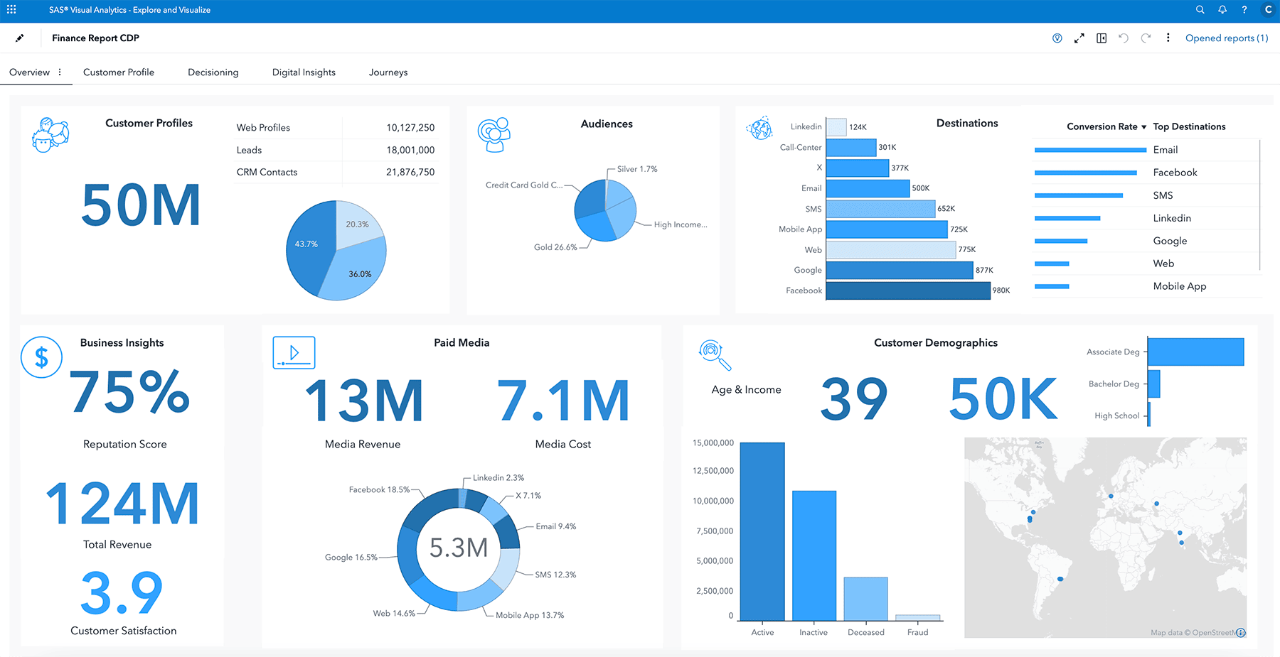
Task: Click the pencil edit report icon
Action: tap(19, 38)
